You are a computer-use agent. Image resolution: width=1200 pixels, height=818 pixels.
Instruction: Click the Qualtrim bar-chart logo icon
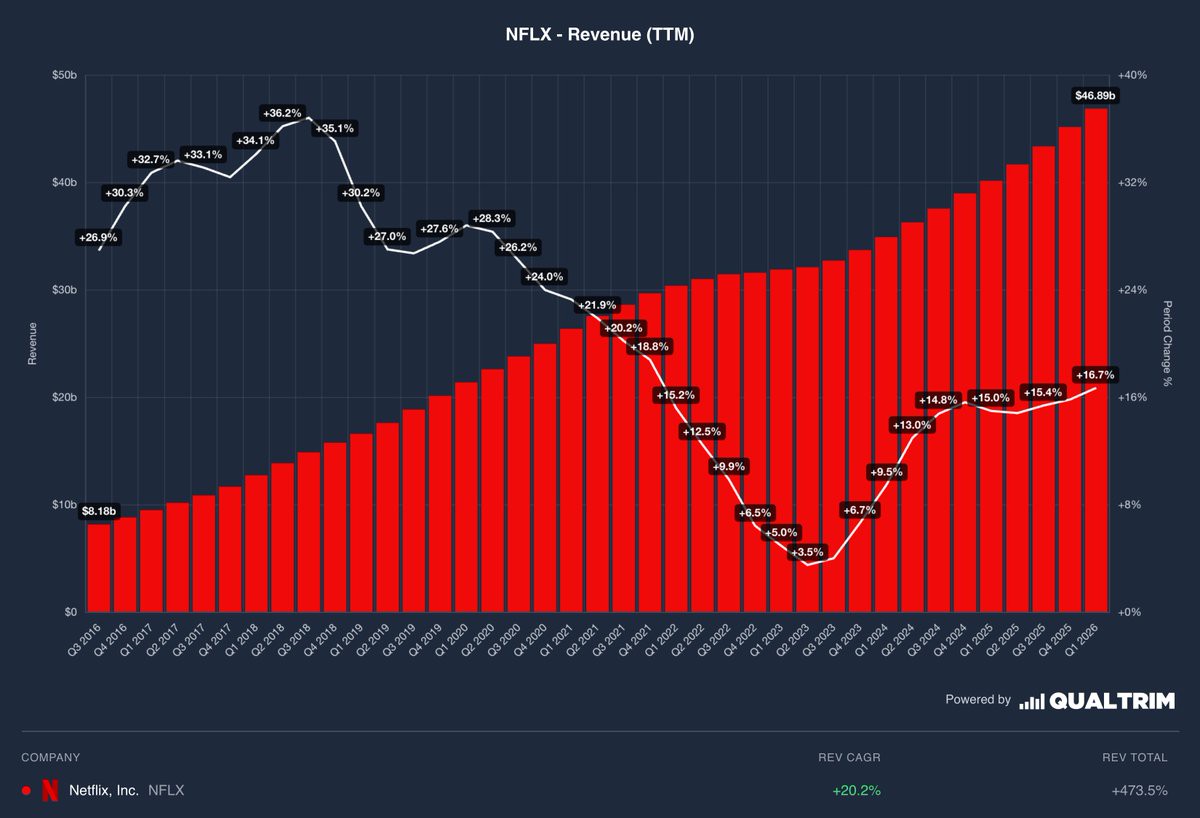pos(1032,701)
